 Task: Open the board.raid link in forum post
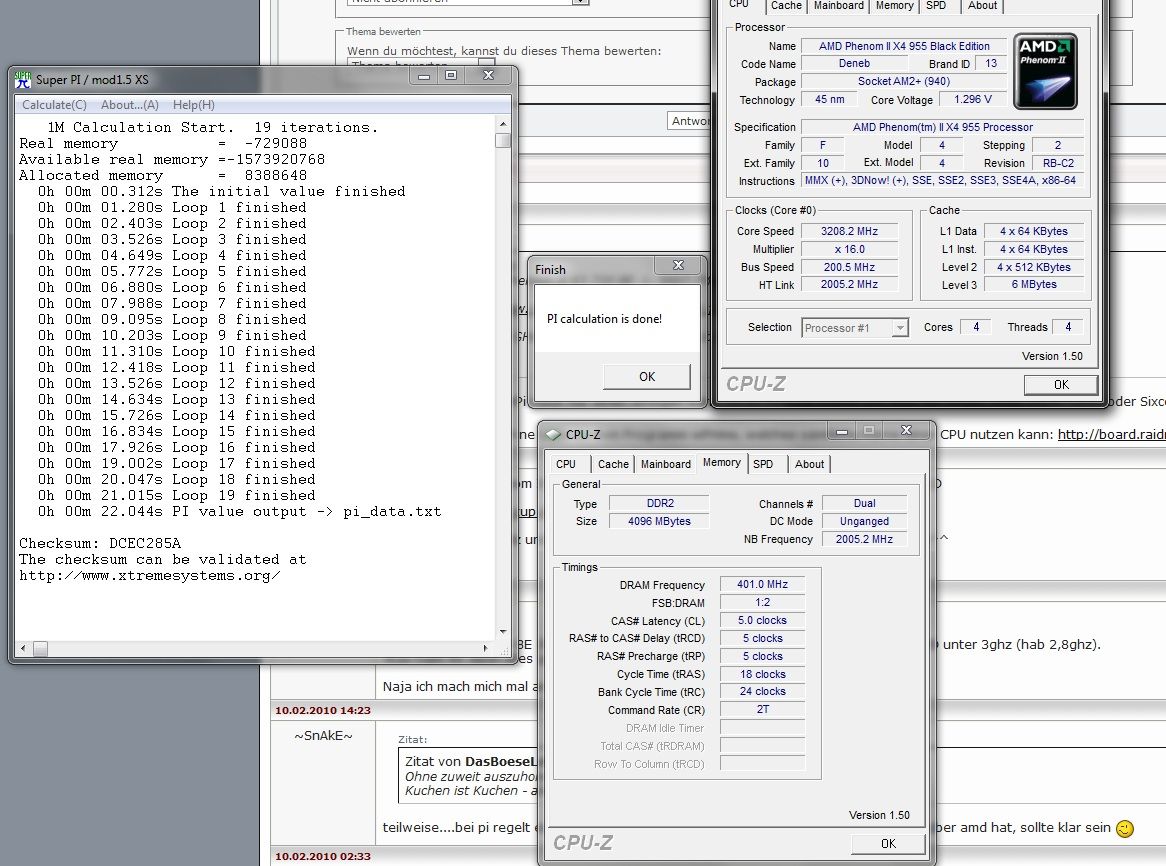pos(1111,434)
